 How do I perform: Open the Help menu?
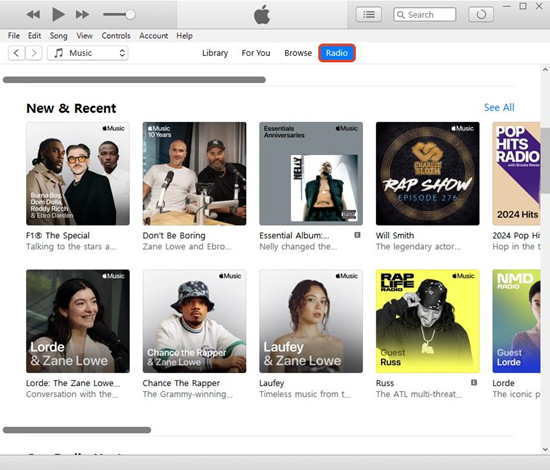tap(184, 36)
